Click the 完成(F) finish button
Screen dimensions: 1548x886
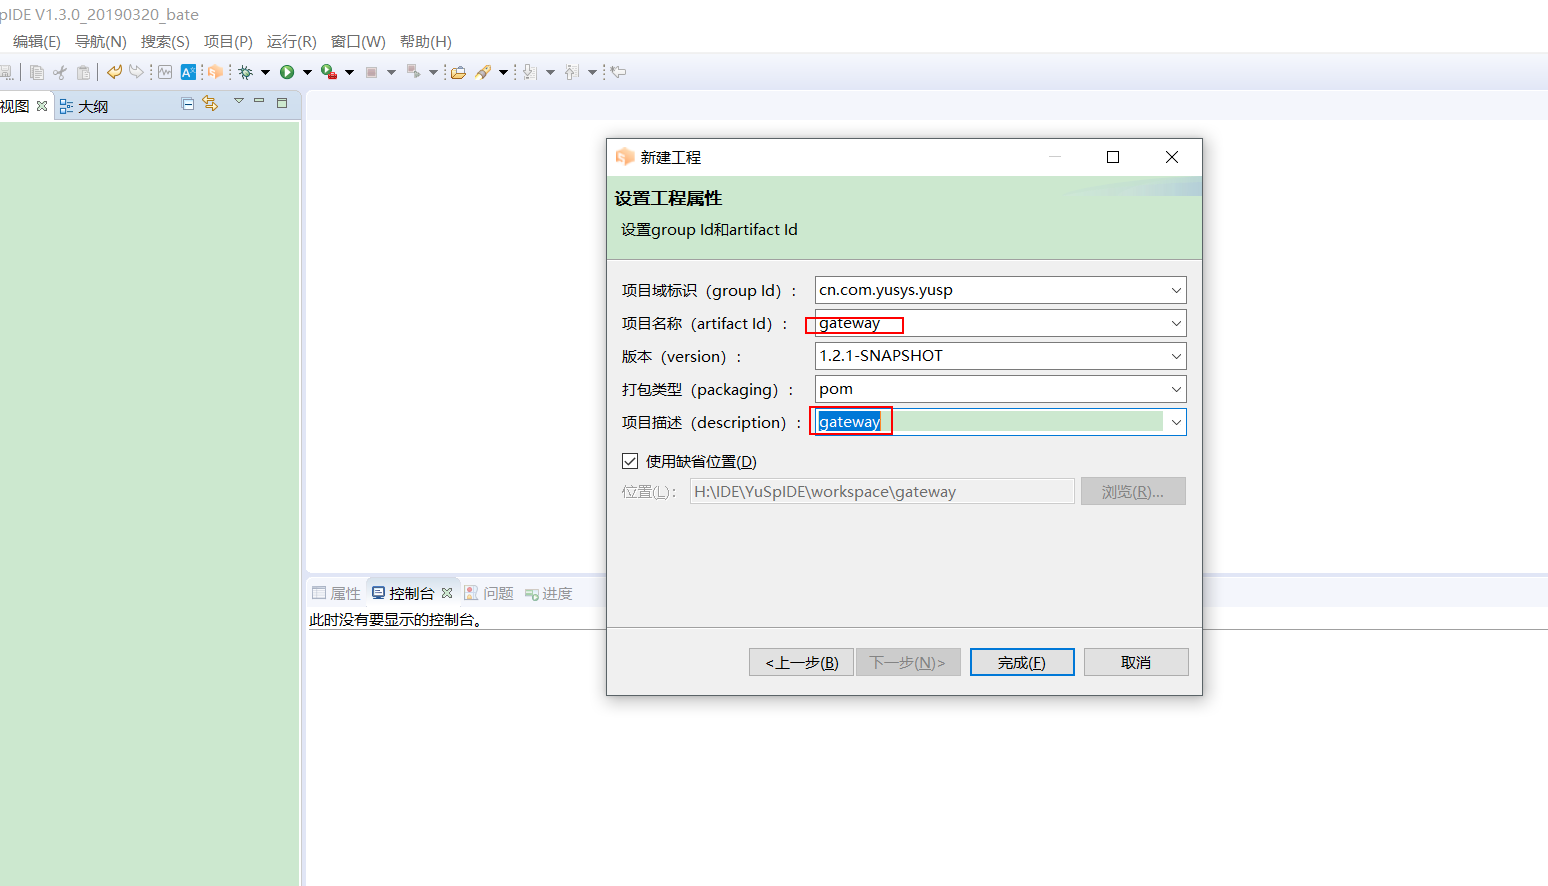1021,662
